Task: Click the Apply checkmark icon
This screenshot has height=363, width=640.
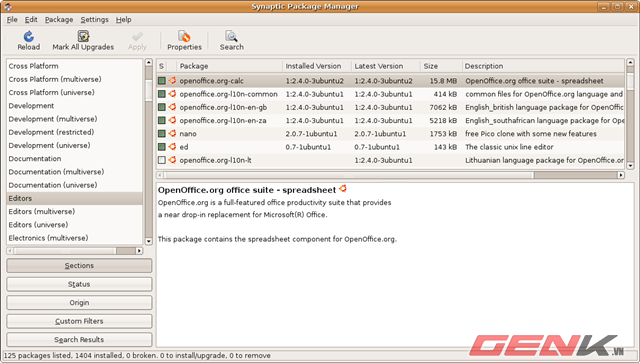Action: click(x=138, y=36)
